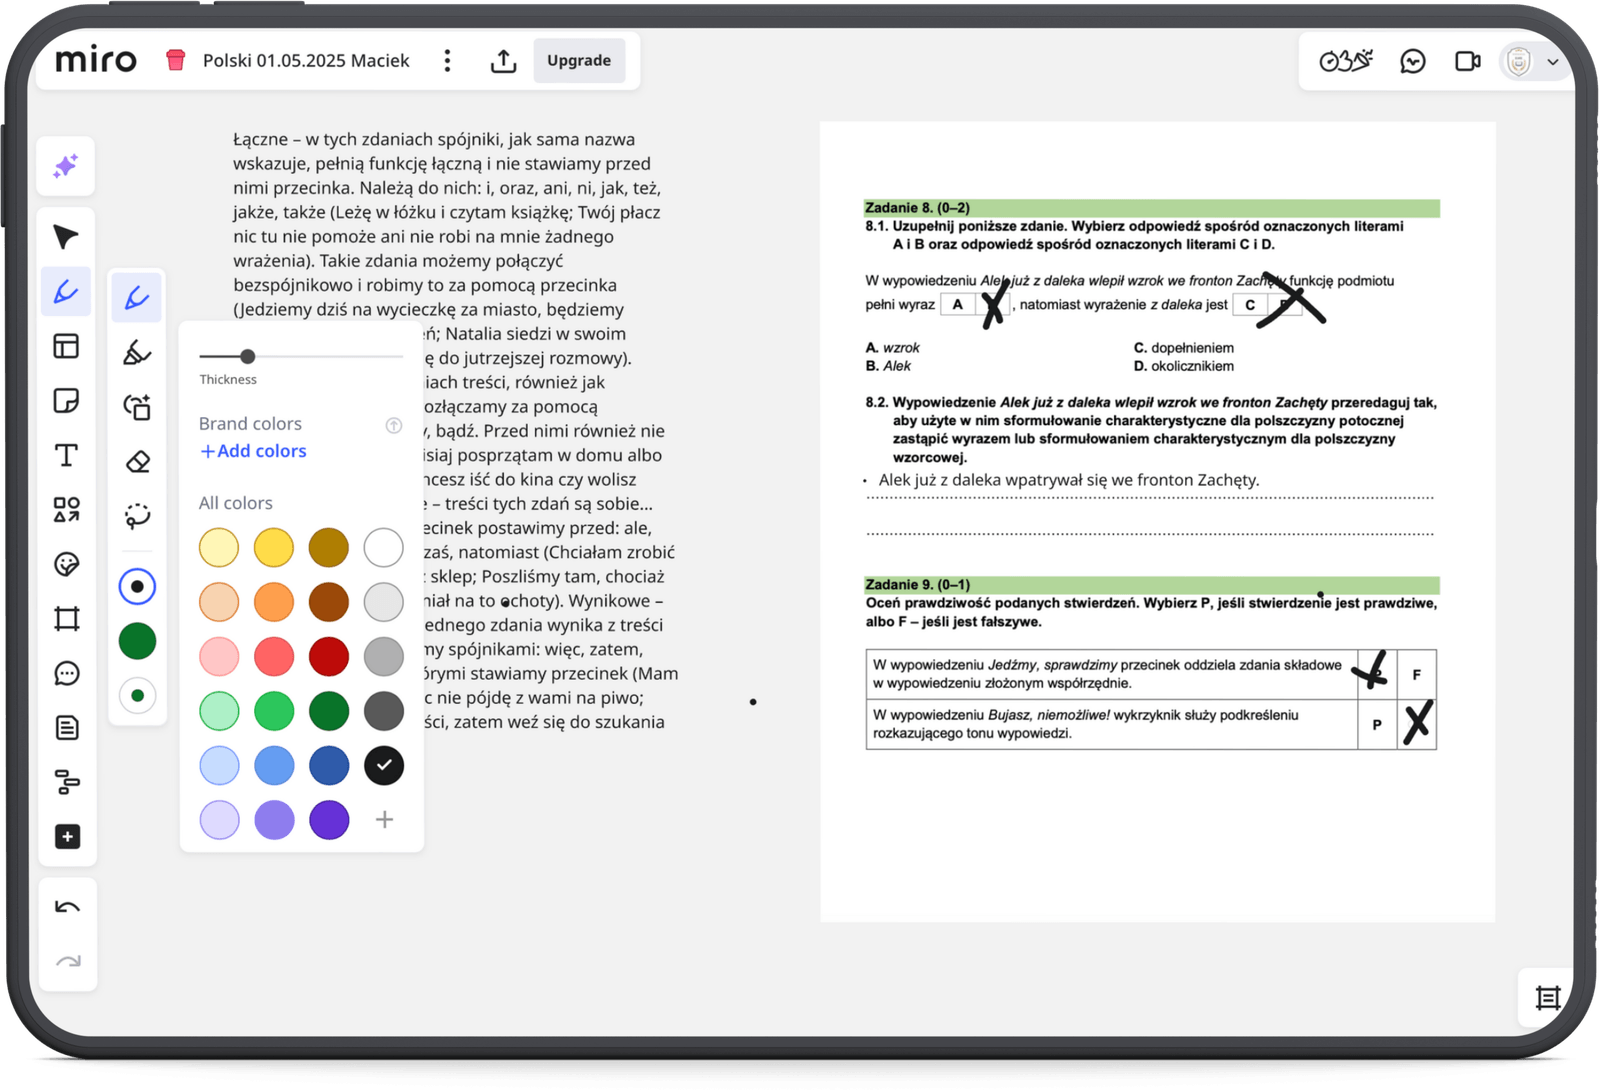Open the shapes tool
The width and height of the screenshot is (1600, 1092).
click(x=66, y=510)
